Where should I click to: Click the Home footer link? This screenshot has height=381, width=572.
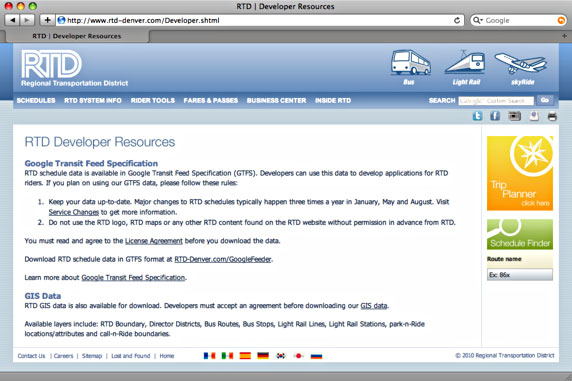pyautogui.click(x=167, y=356)
